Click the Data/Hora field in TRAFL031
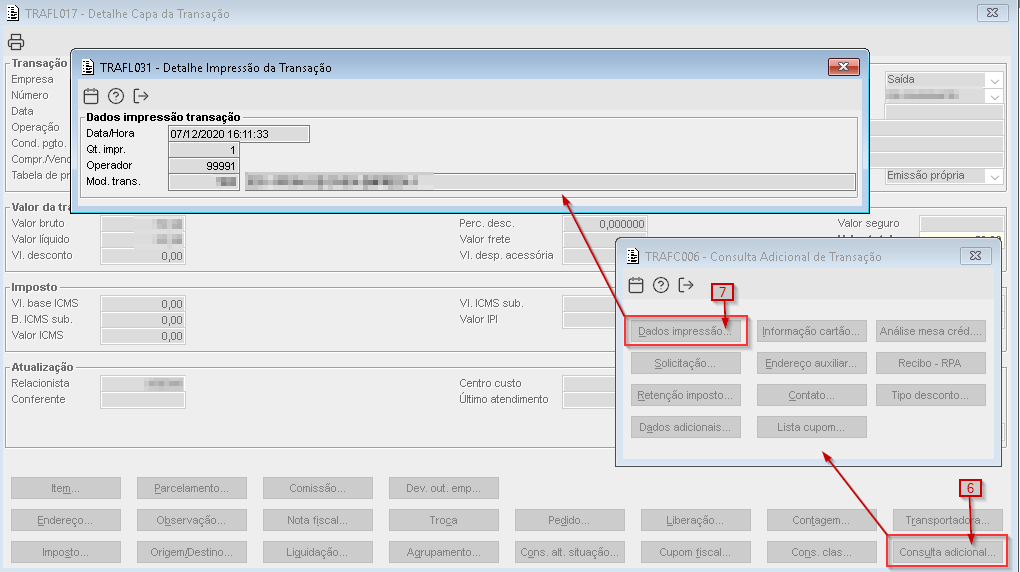The image size is (1020, 572). pos(239,134)
